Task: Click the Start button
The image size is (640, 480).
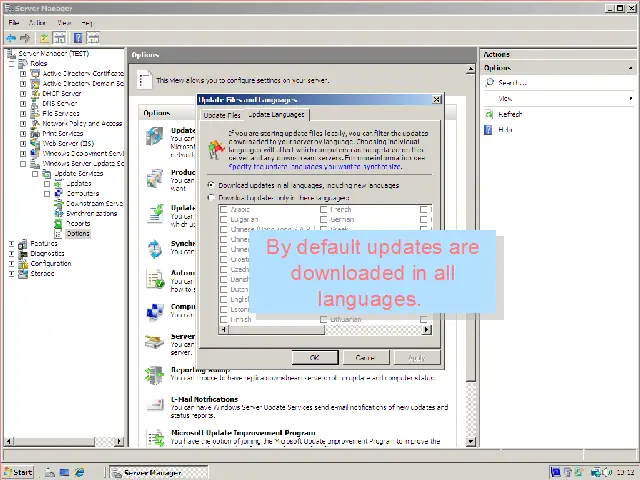Action: [x=18, y=472]
